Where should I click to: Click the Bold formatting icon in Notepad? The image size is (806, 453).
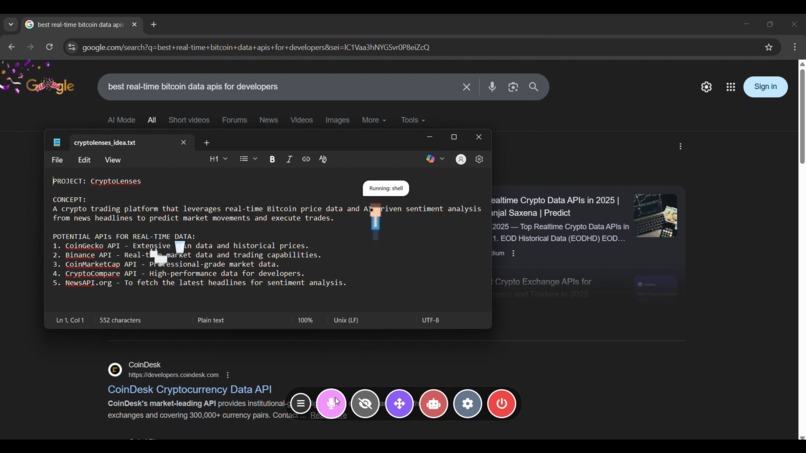click(x=272, y=159)
